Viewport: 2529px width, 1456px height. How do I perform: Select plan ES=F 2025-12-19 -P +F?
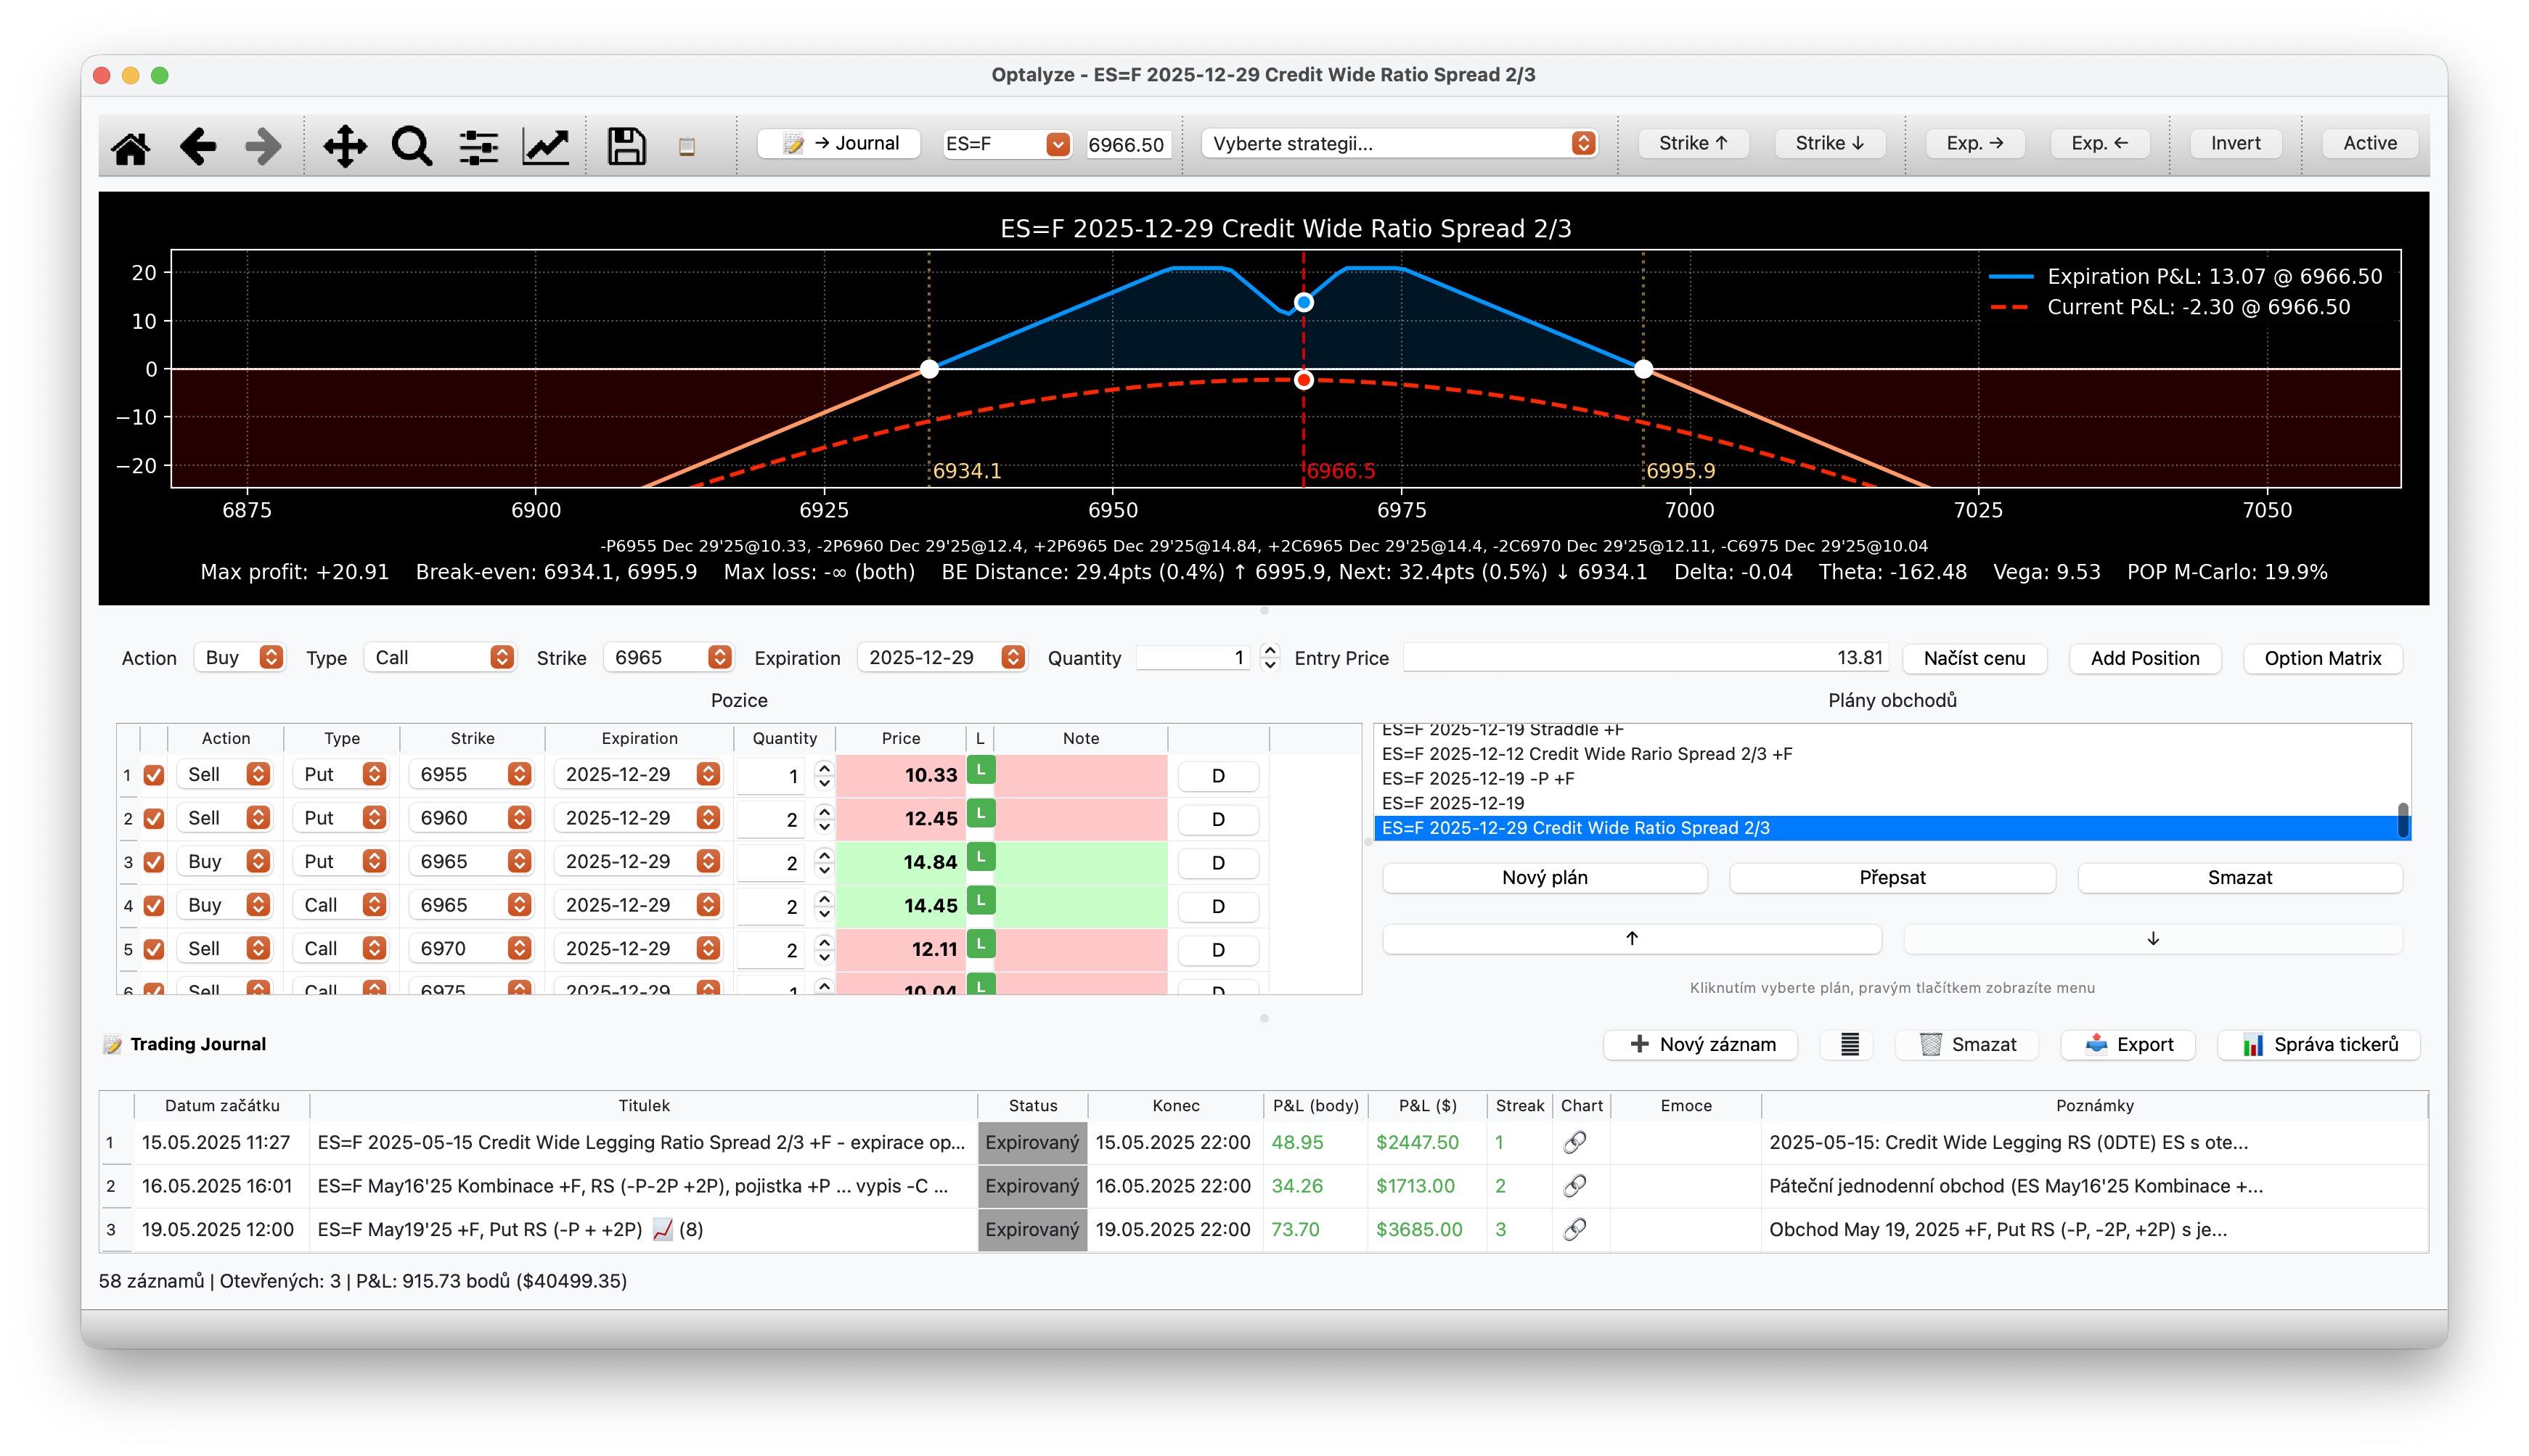click(1477, 778)
